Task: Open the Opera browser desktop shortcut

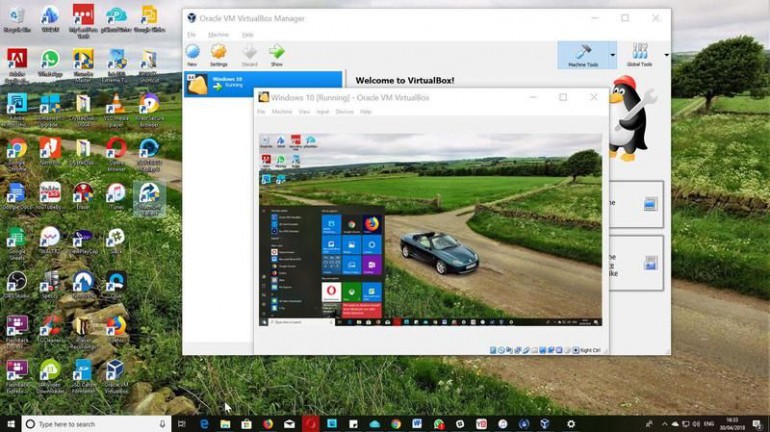Action: [116, 154]
